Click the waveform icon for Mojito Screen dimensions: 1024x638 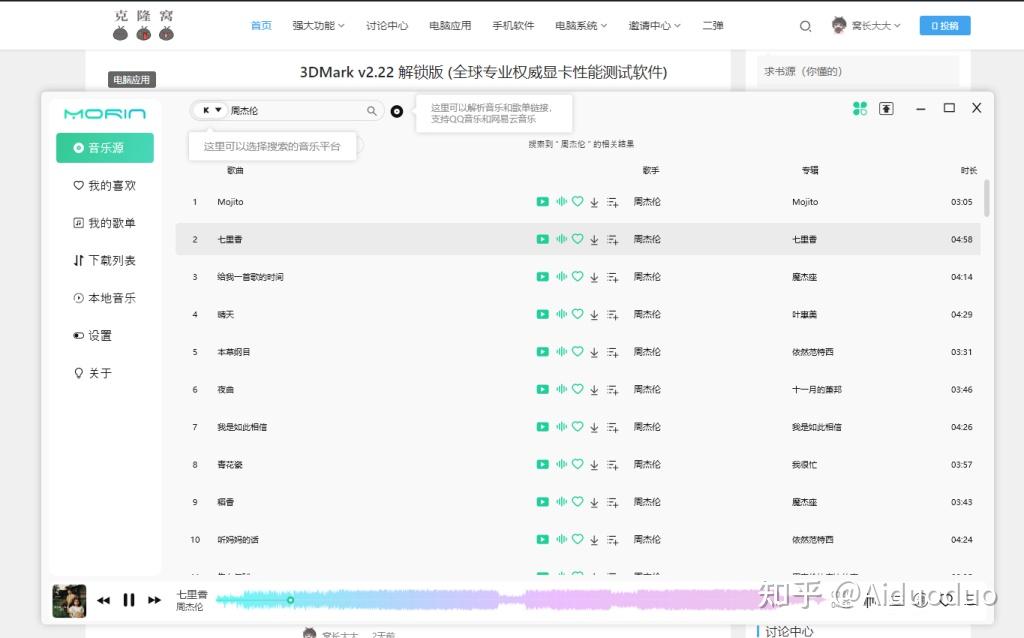562,202
